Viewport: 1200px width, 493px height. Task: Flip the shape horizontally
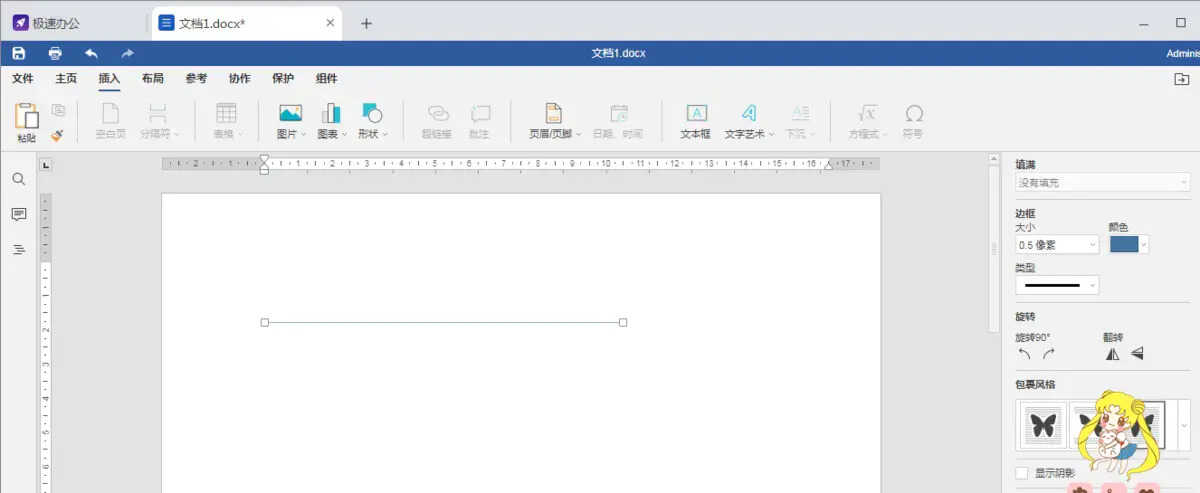coord(1112,353)
